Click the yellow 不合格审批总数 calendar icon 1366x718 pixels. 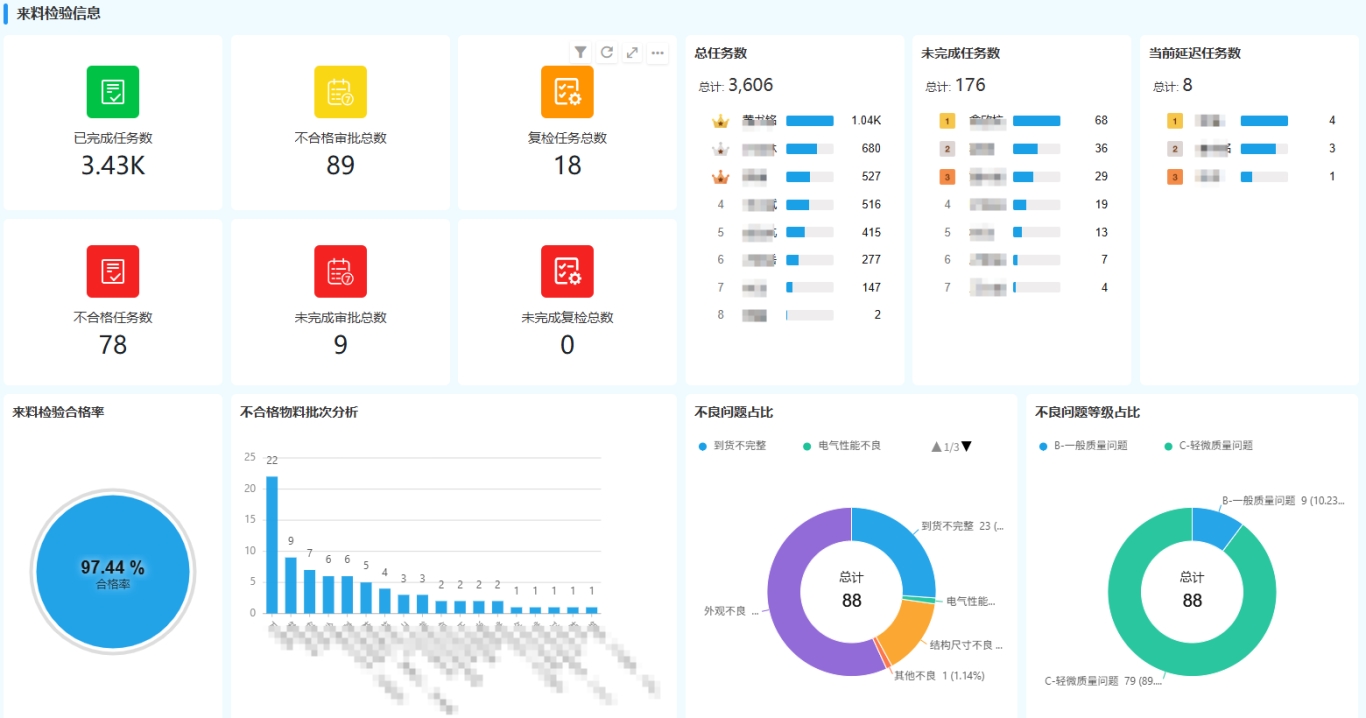coord(340,92)
